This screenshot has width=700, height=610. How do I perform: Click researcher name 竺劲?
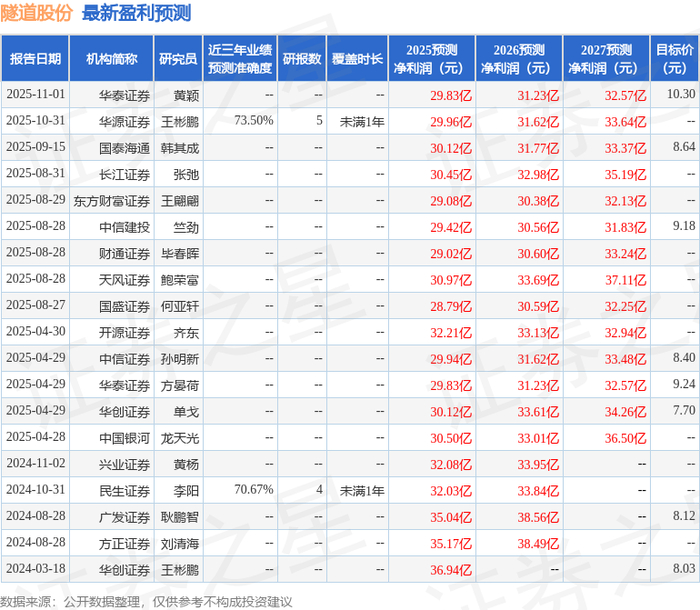tap(186, 227)
